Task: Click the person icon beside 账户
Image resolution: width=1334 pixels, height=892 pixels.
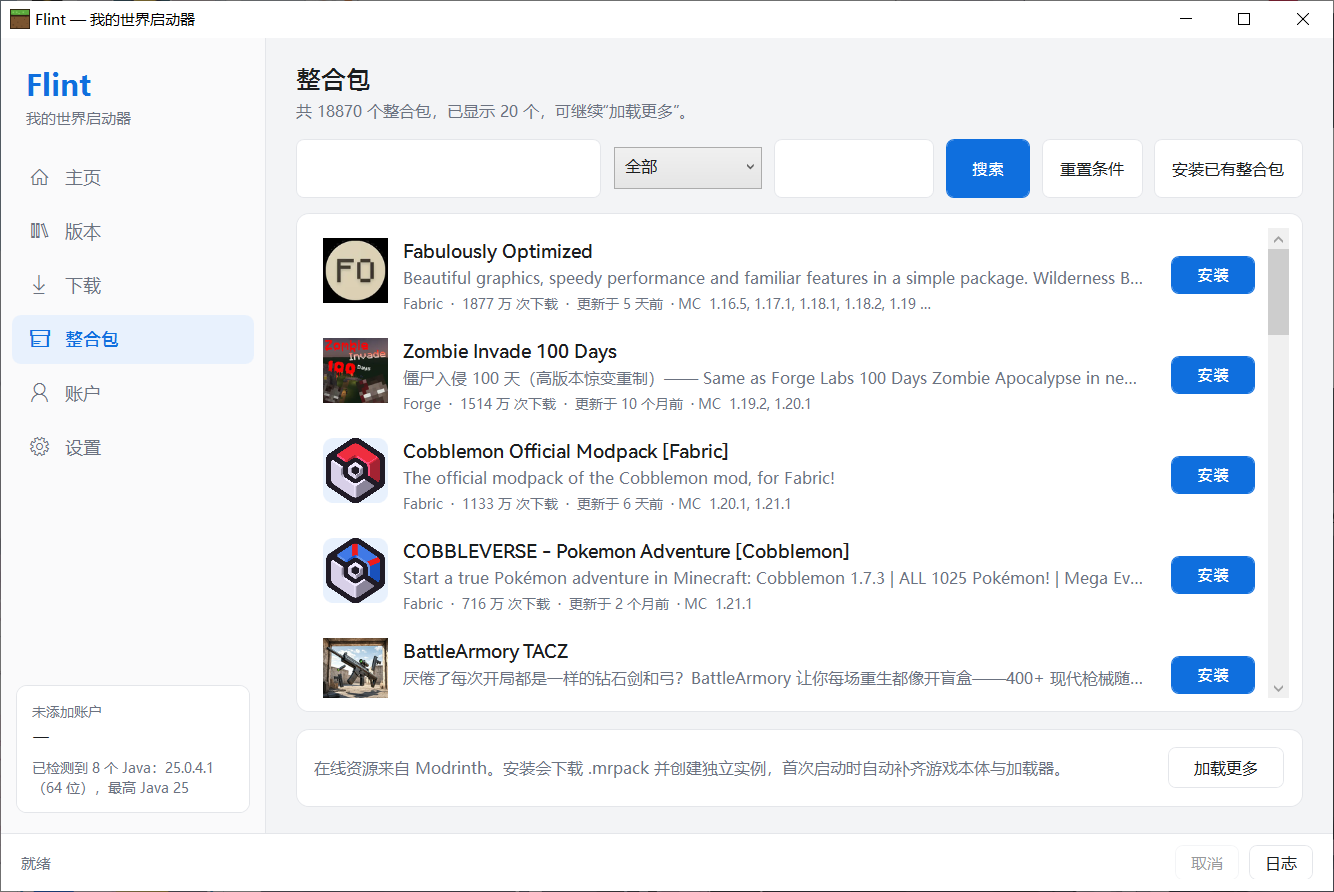Action: (39, 394)
